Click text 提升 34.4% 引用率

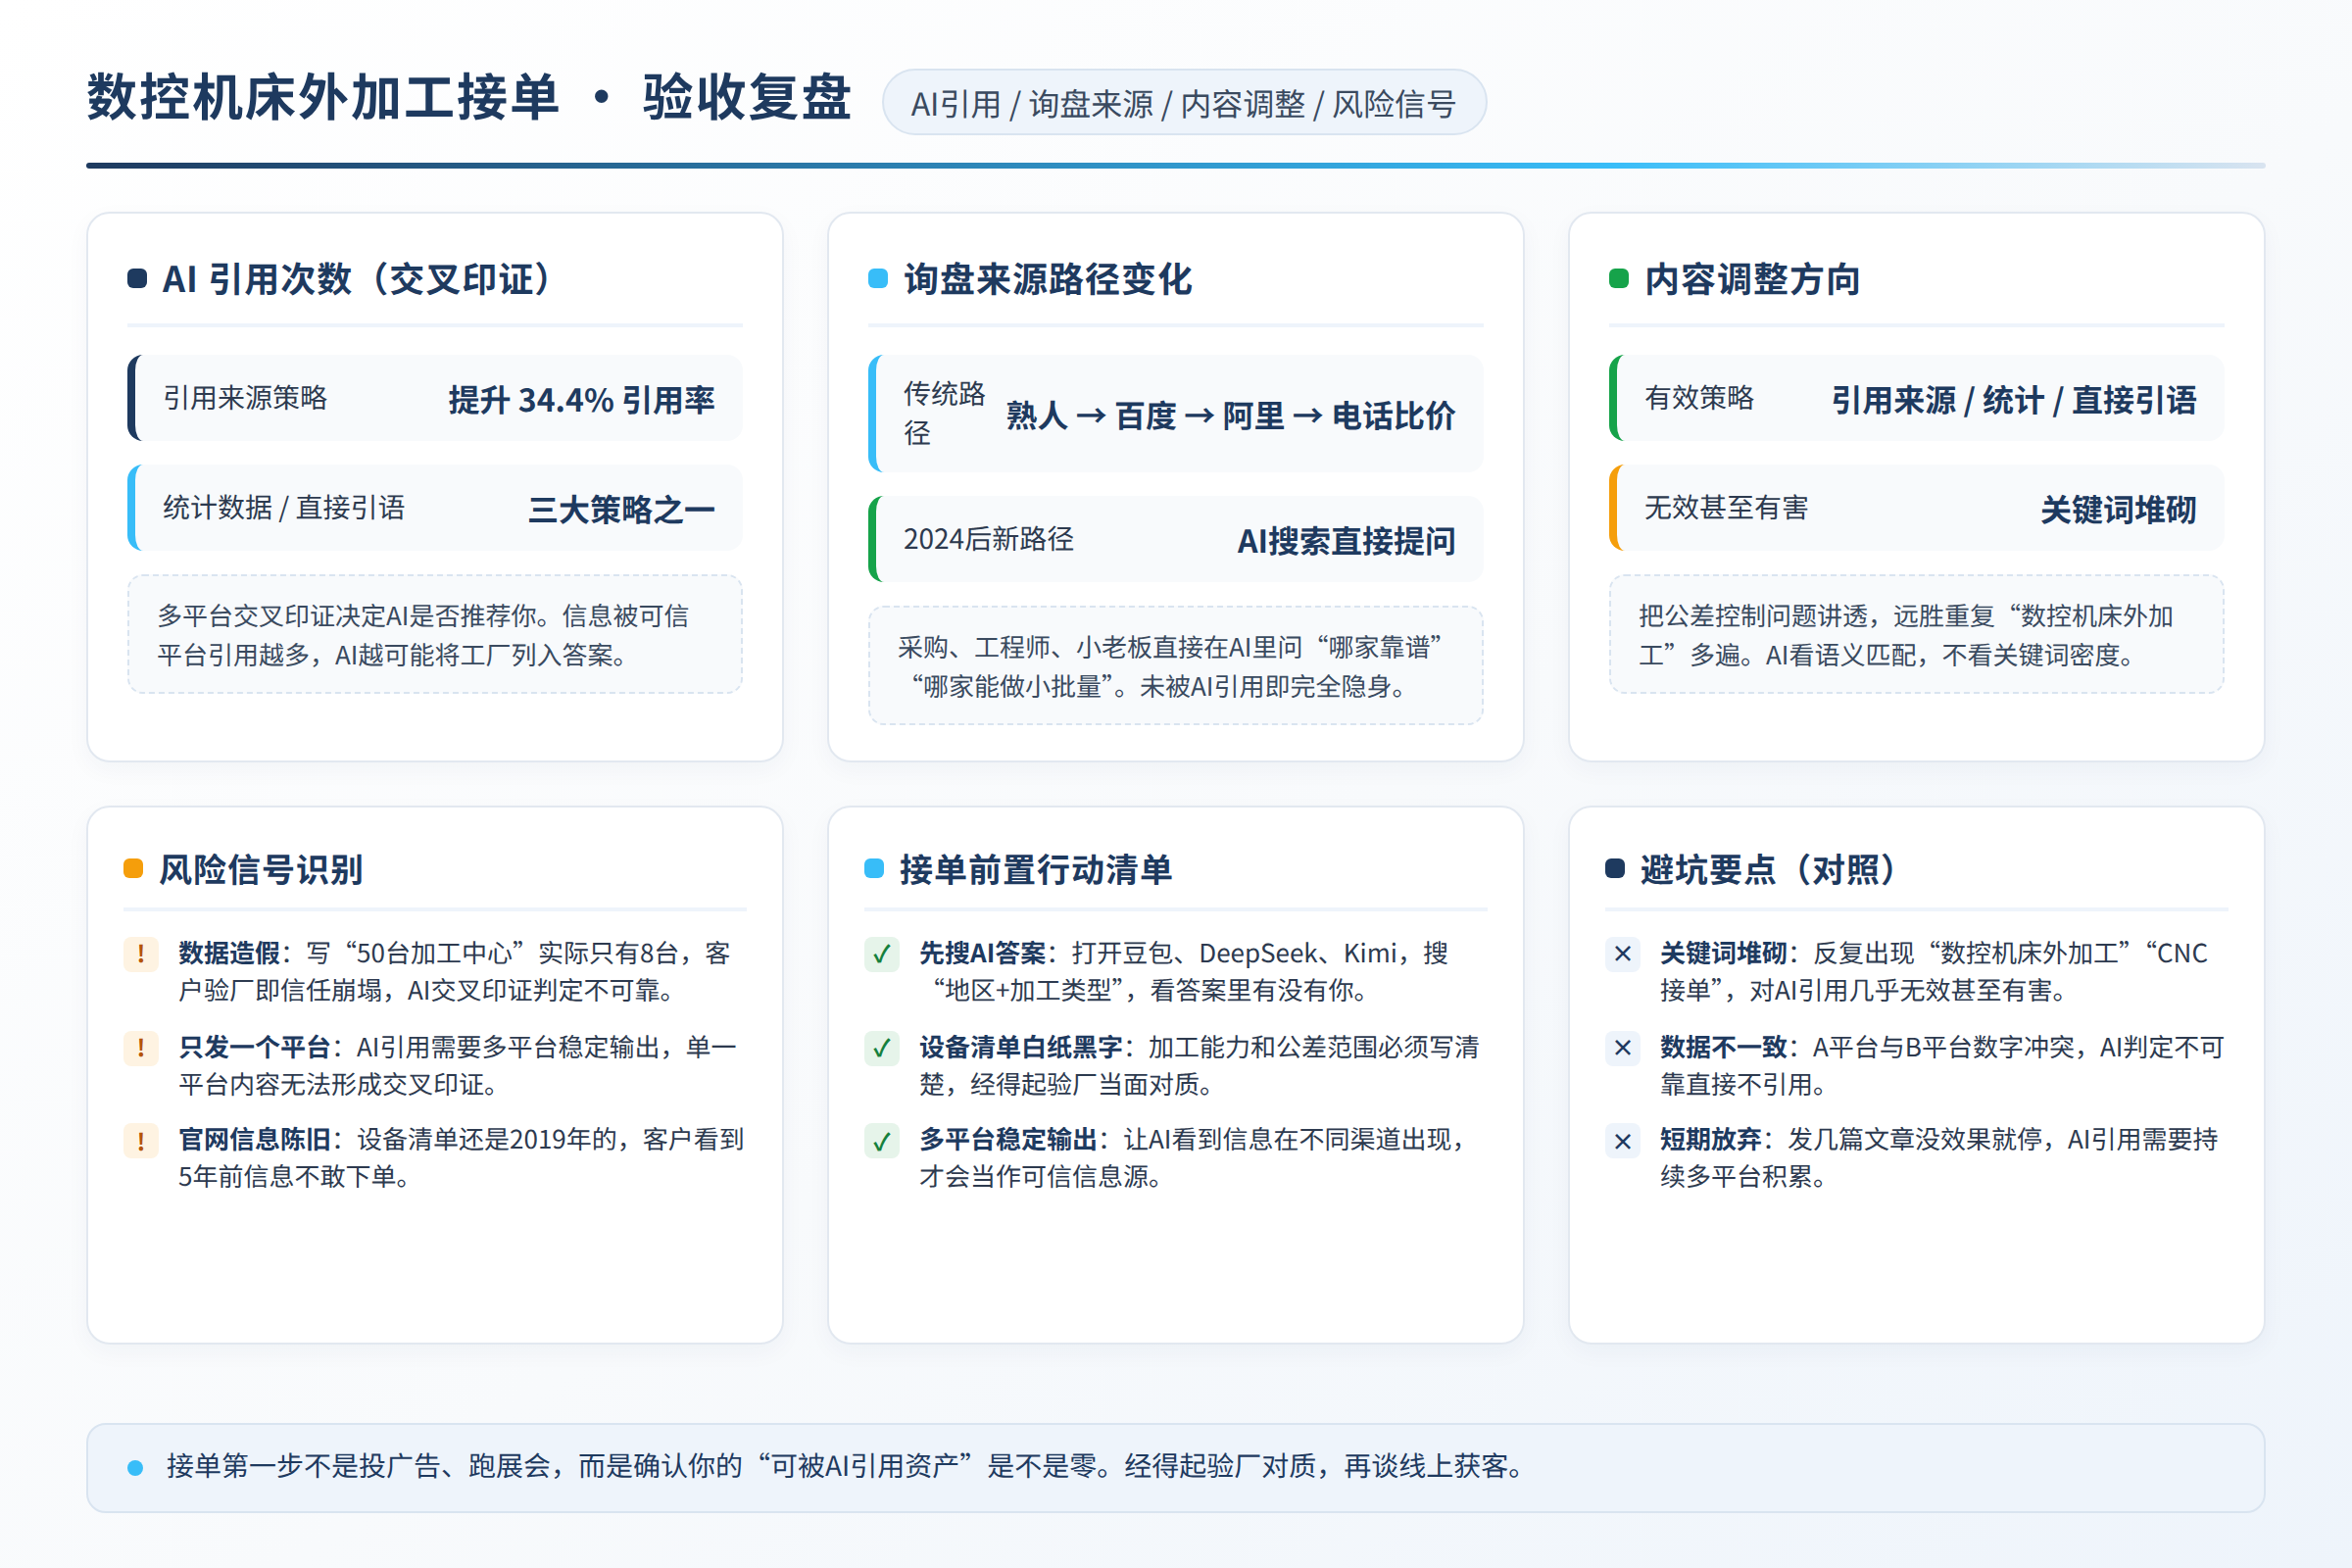581,400
